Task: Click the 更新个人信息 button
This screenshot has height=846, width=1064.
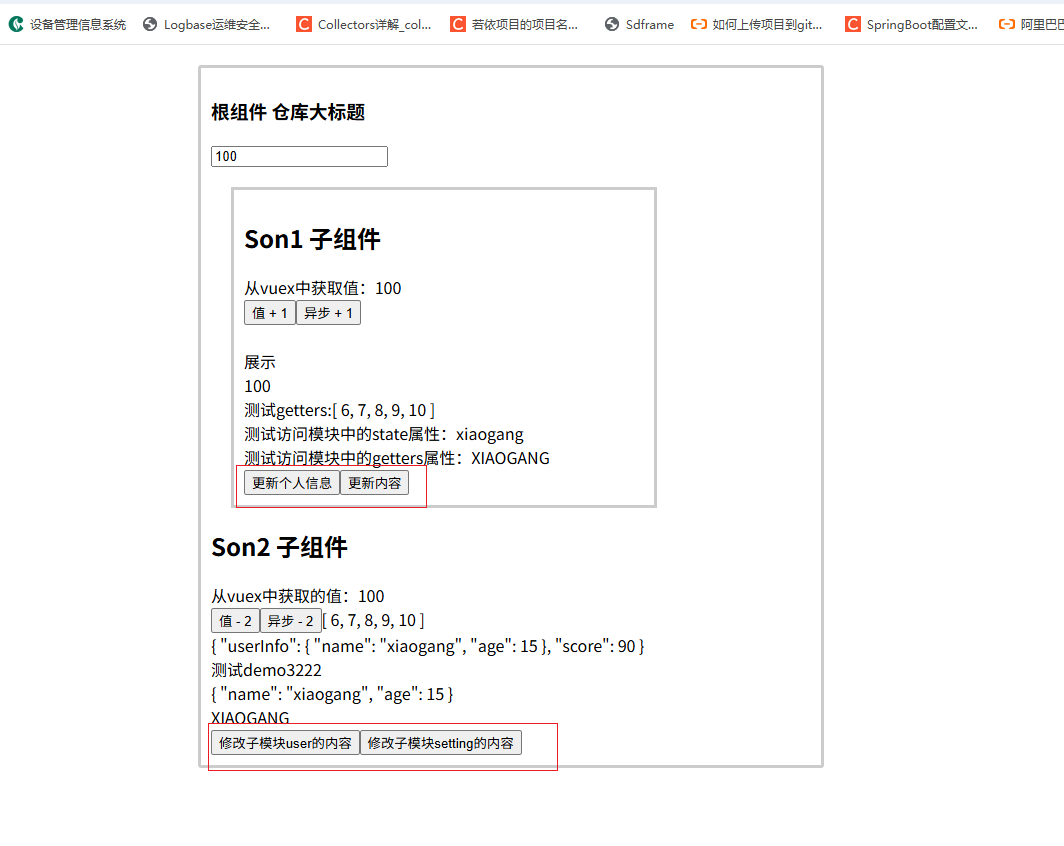Action: tap(292, 483)
